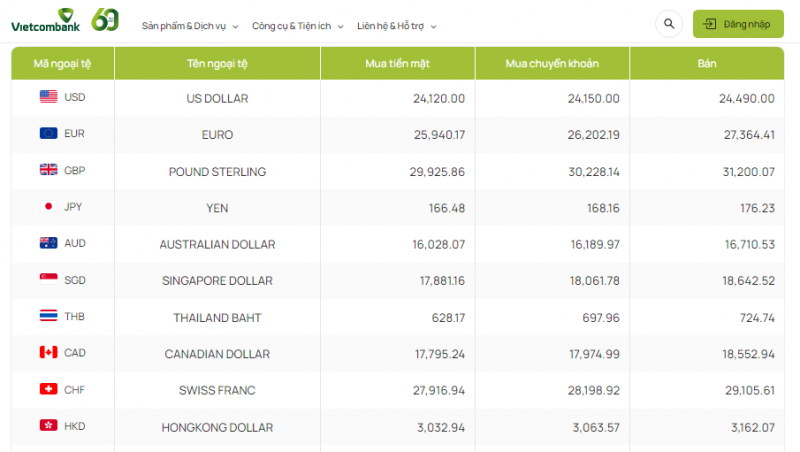This screenshot has height=452, width=800.
Task: Click the SGD Singapore flag icon
Action: tap(48, 280)
